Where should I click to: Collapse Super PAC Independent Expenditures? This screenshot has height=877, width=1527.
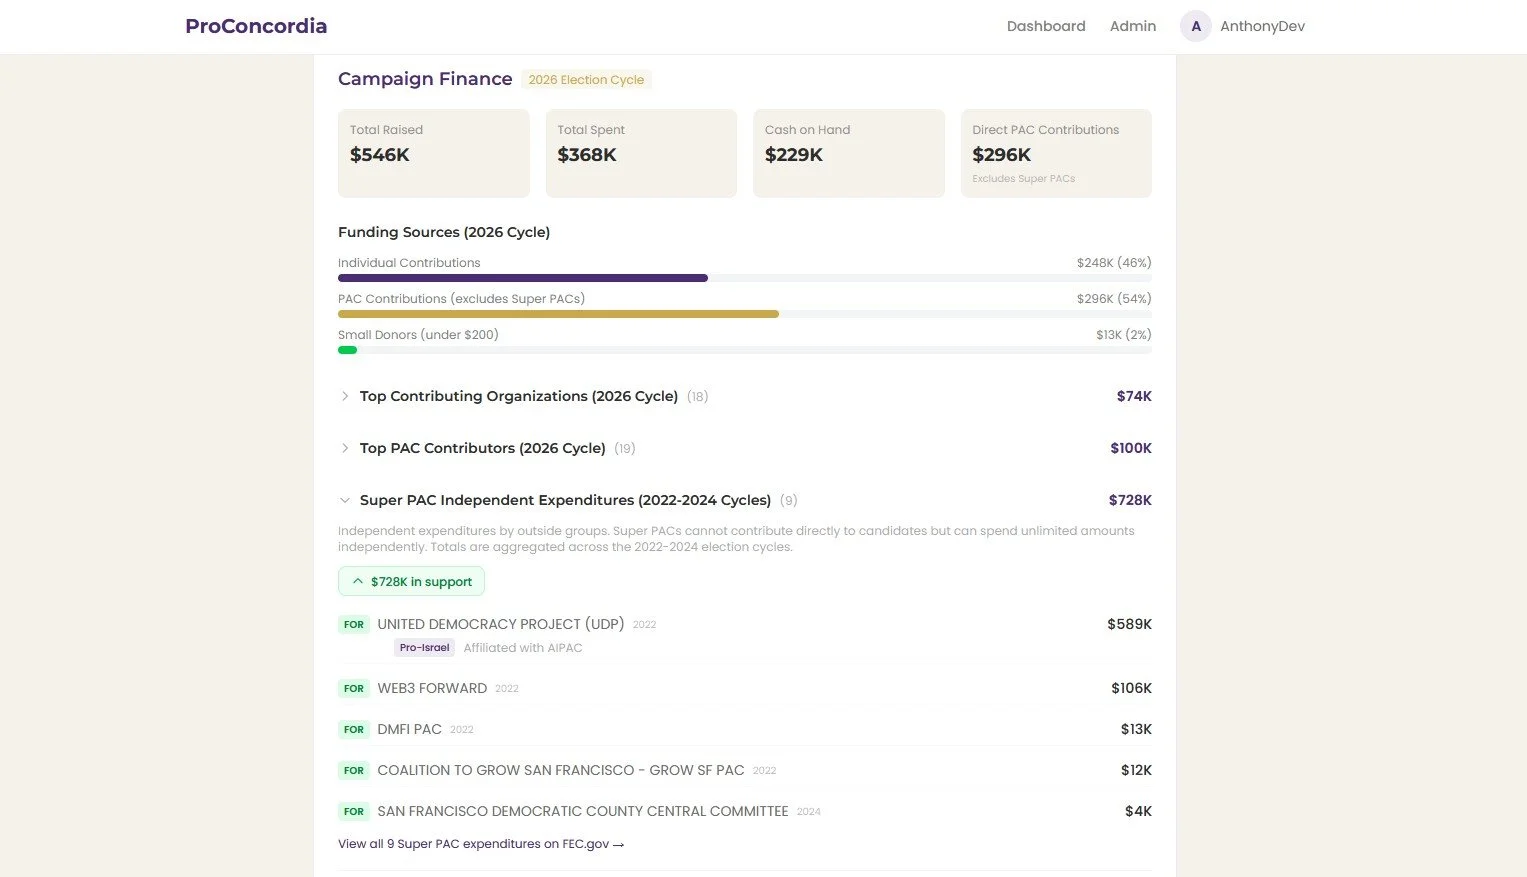pyautogui.click(x=565, y=500)
